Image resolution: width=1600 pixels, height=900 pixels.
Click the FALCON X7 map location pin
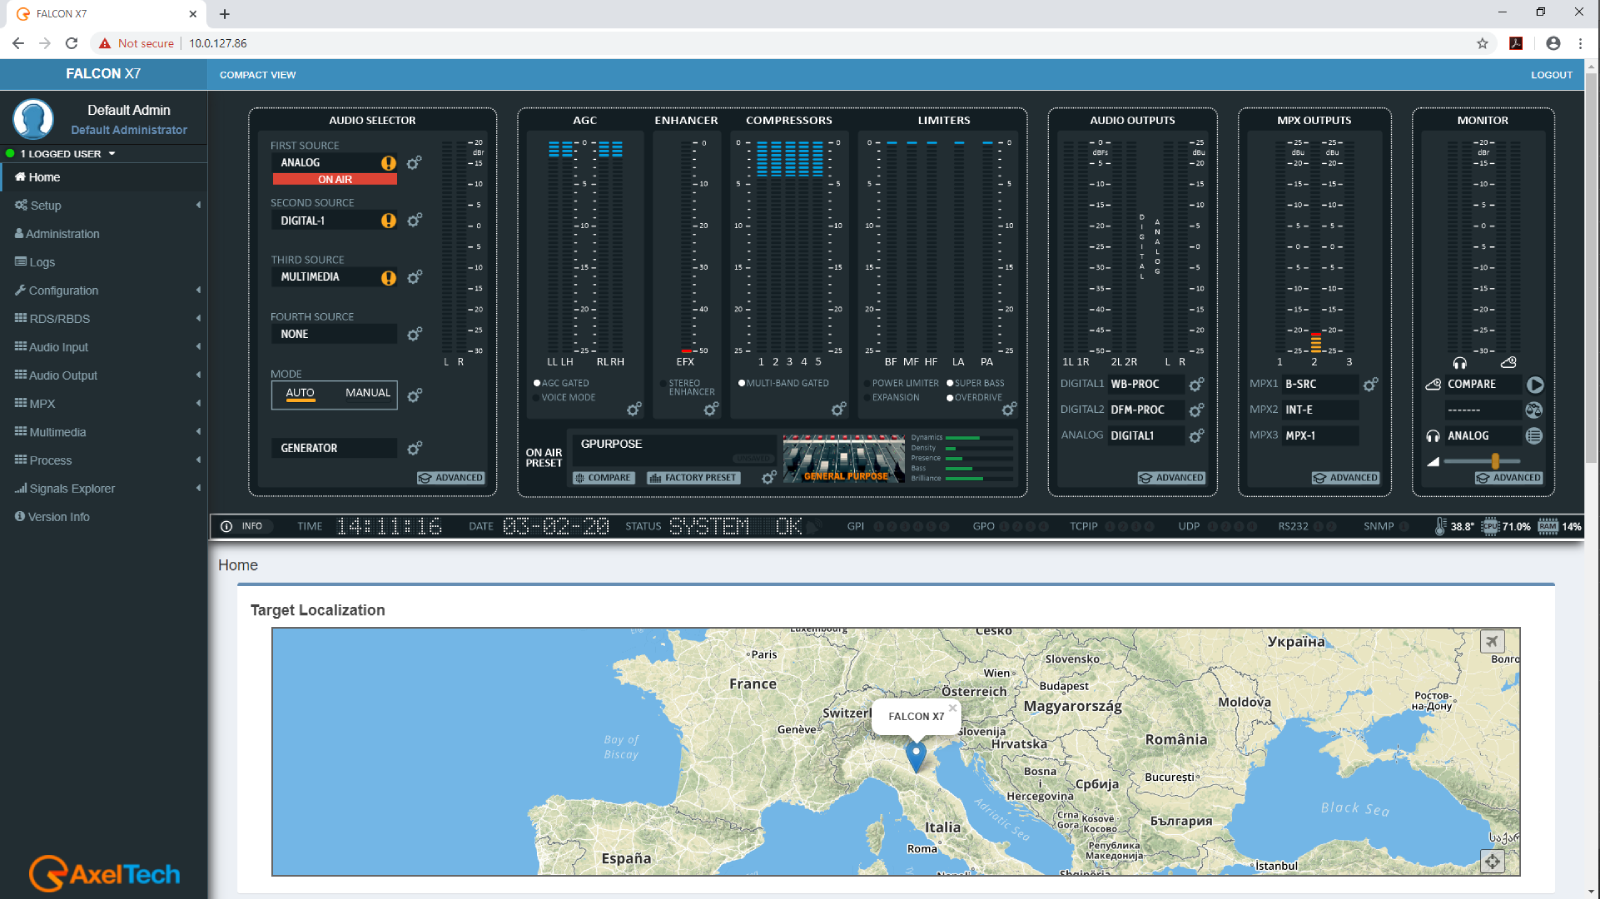click(x=916, y=756)
